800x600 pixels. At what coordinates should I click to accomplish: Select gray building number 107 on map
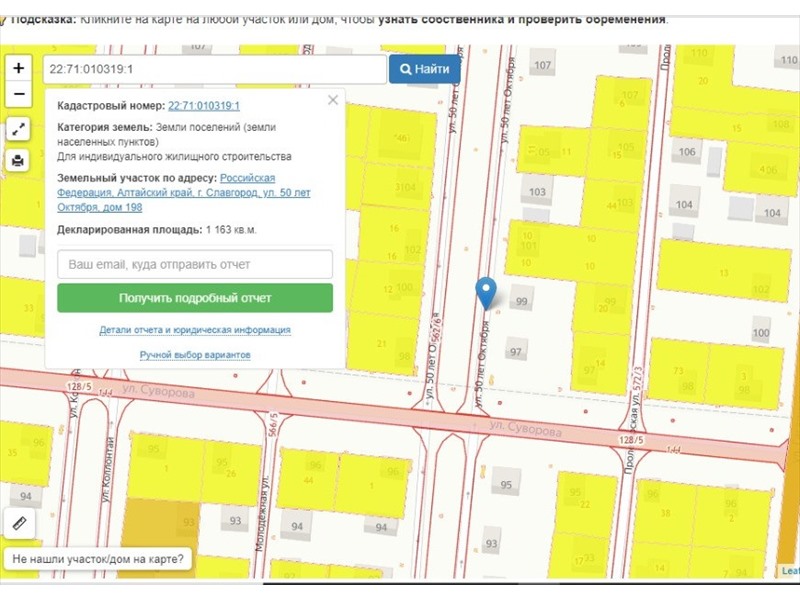(542, 66)
